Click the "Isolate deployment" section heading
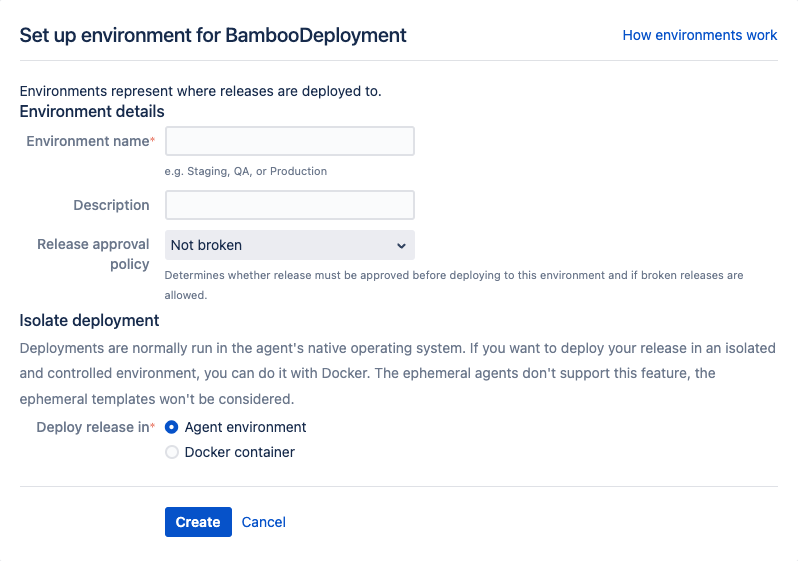The width and height of the screenshot is (798, 561). point(89,320)
